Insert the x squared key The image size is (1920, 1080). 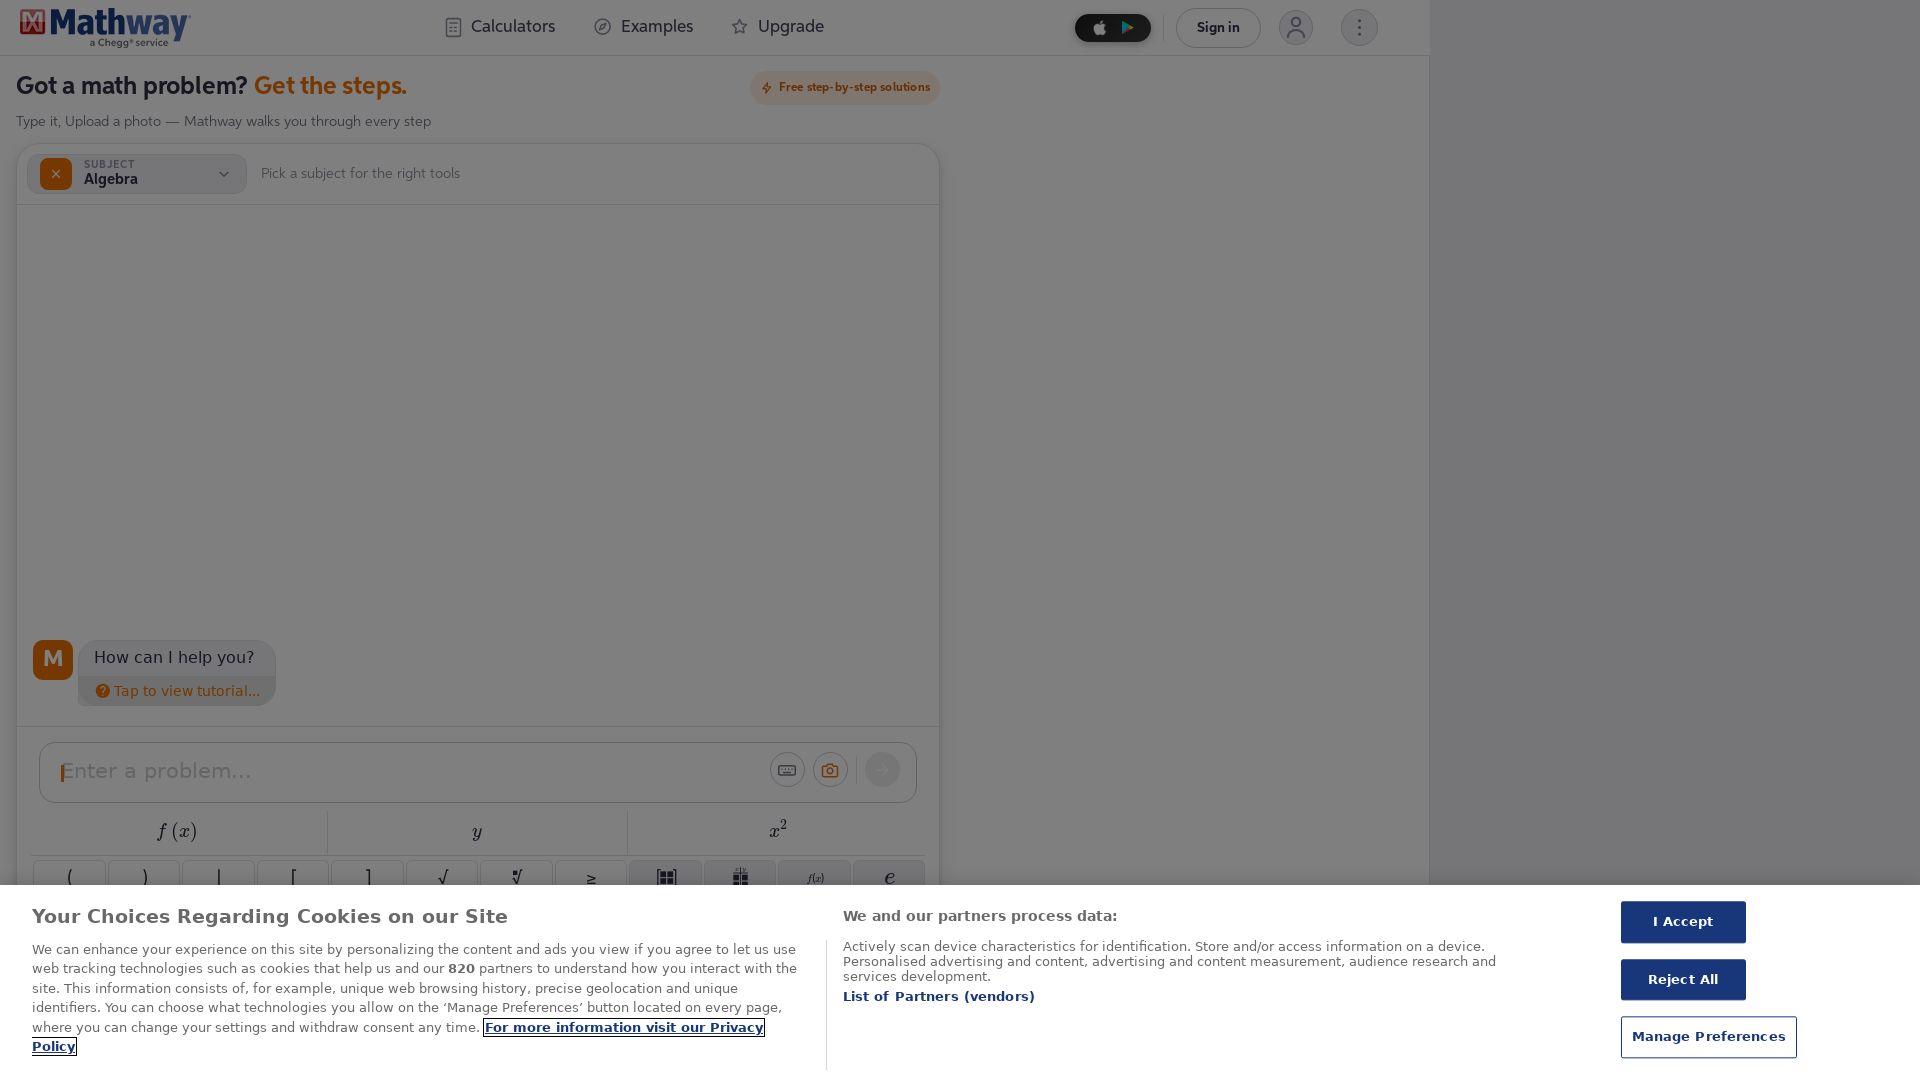click(x=777, y=832)
